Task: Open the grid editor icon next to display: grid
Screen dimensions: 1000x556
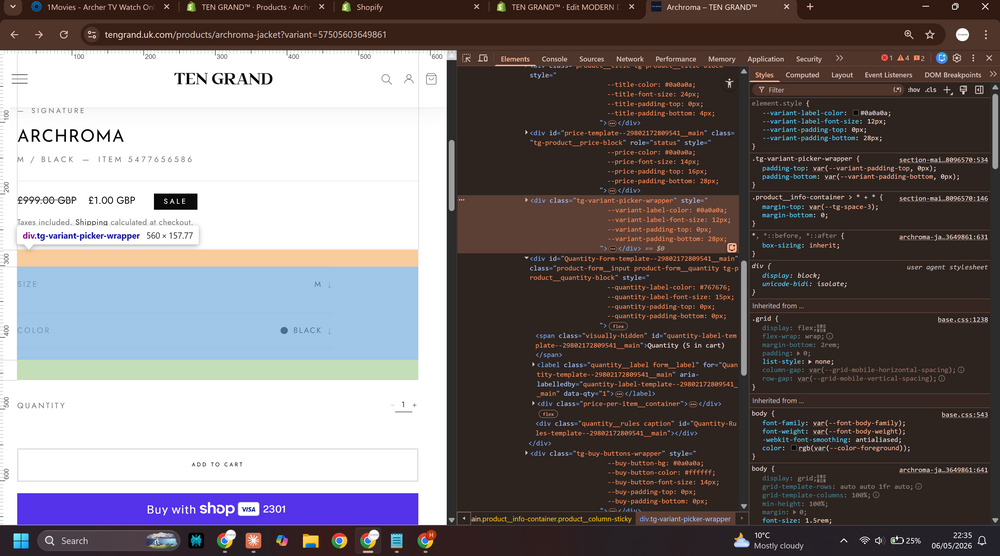Action: point(821,478)
